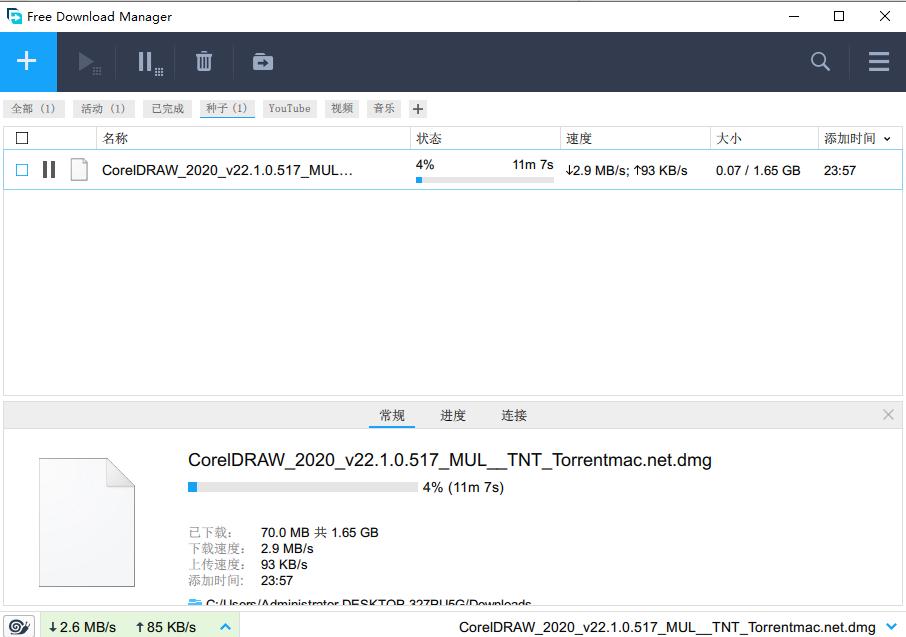Click the ↓2.9 MB/s; ↑93 KB/s speed cell
Image resolution: width=906 pixels, height=637 pixels.
tap(626, 171)
